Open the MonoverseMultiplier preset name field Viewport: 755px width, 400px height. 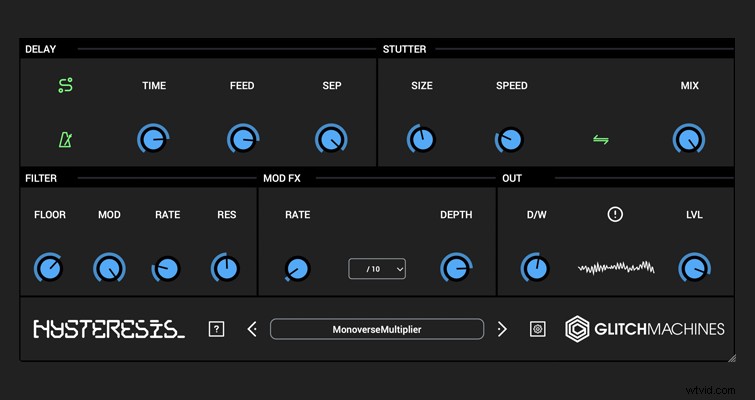377,329
